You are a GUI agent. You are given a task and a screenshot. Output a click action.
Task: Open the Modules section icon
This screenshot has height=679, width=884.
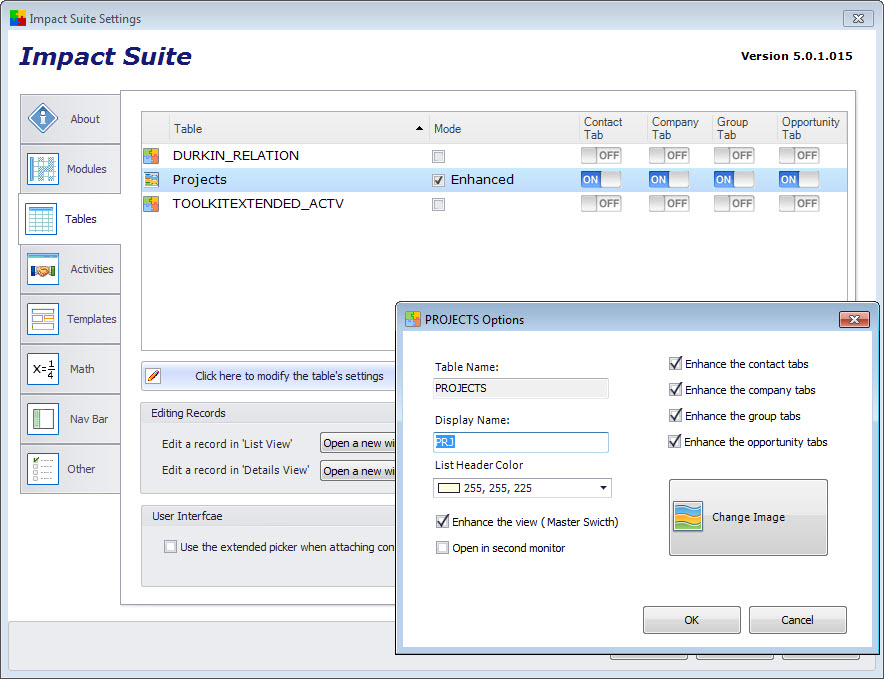coord(43,169)
